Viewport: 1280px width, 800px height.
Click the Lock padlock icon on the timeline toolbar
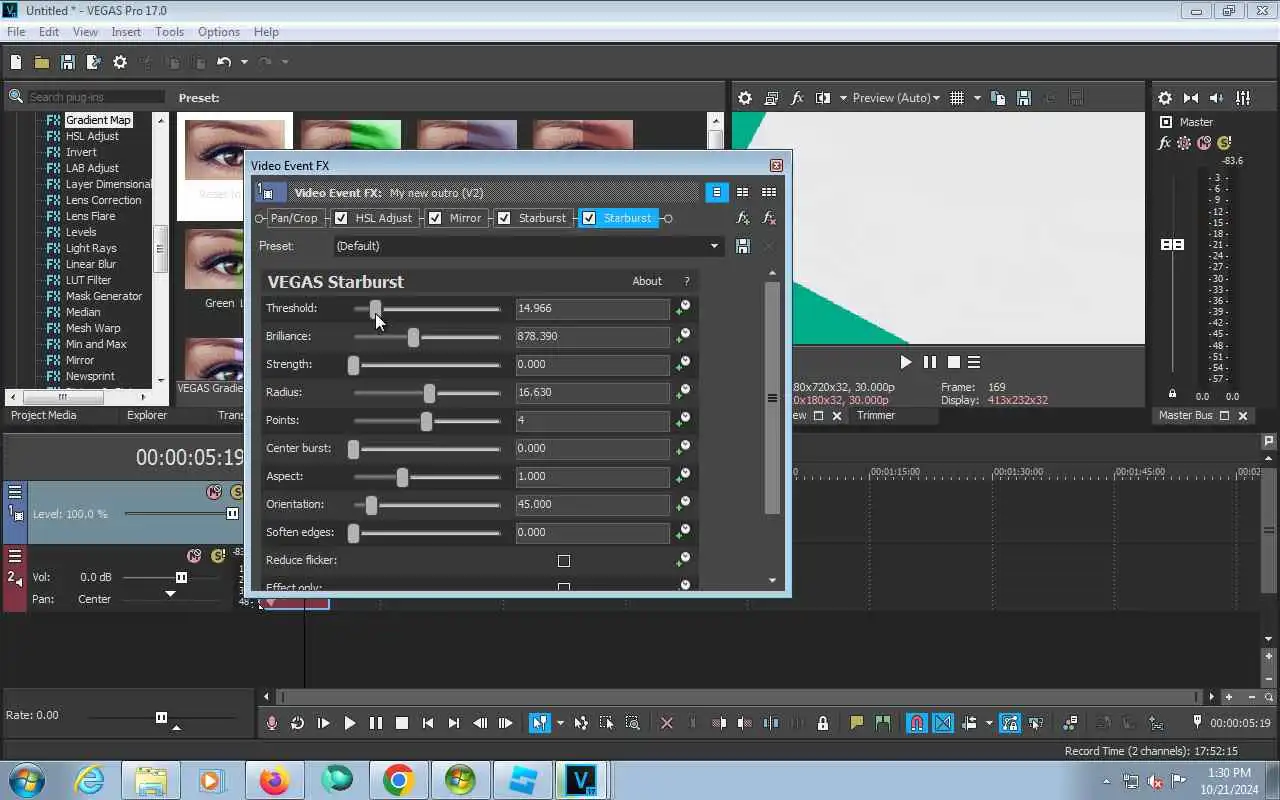tap(823, 723)
